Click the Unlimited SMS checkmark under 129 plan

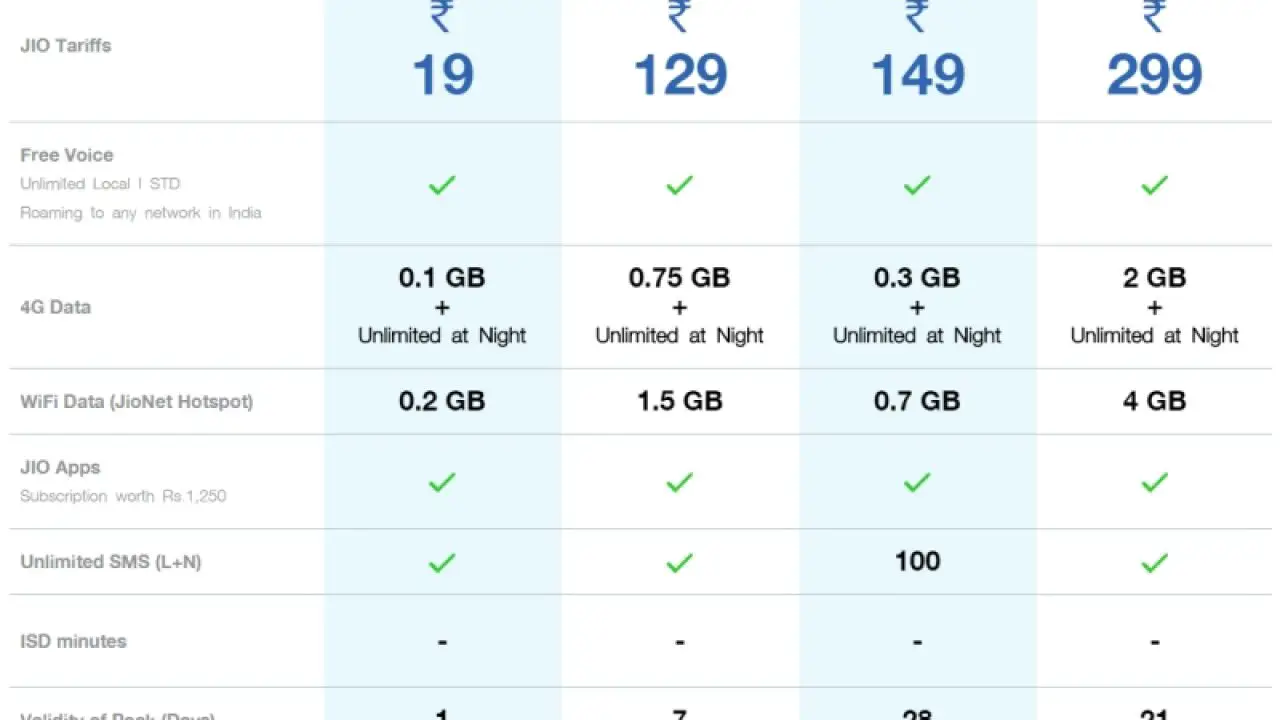[680, 563]
